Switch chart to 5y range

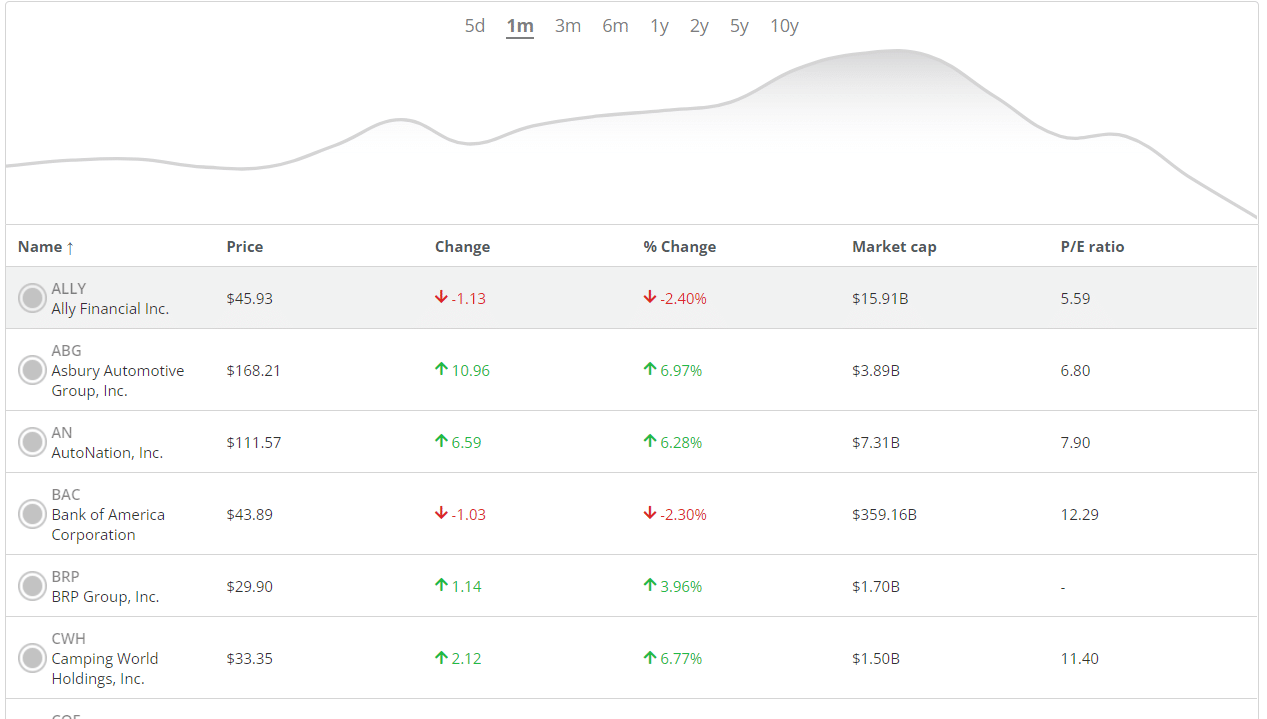(739, 26)
